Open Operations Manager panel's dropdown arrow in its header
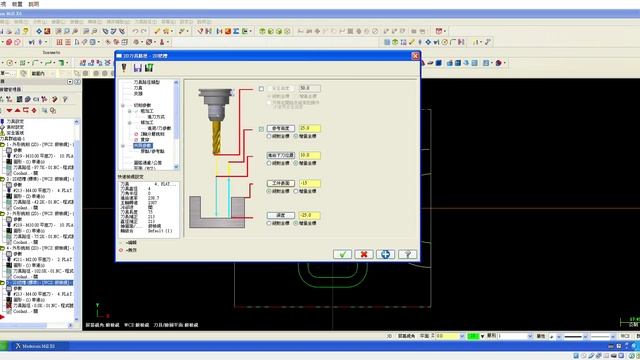 tap(70, 82)
